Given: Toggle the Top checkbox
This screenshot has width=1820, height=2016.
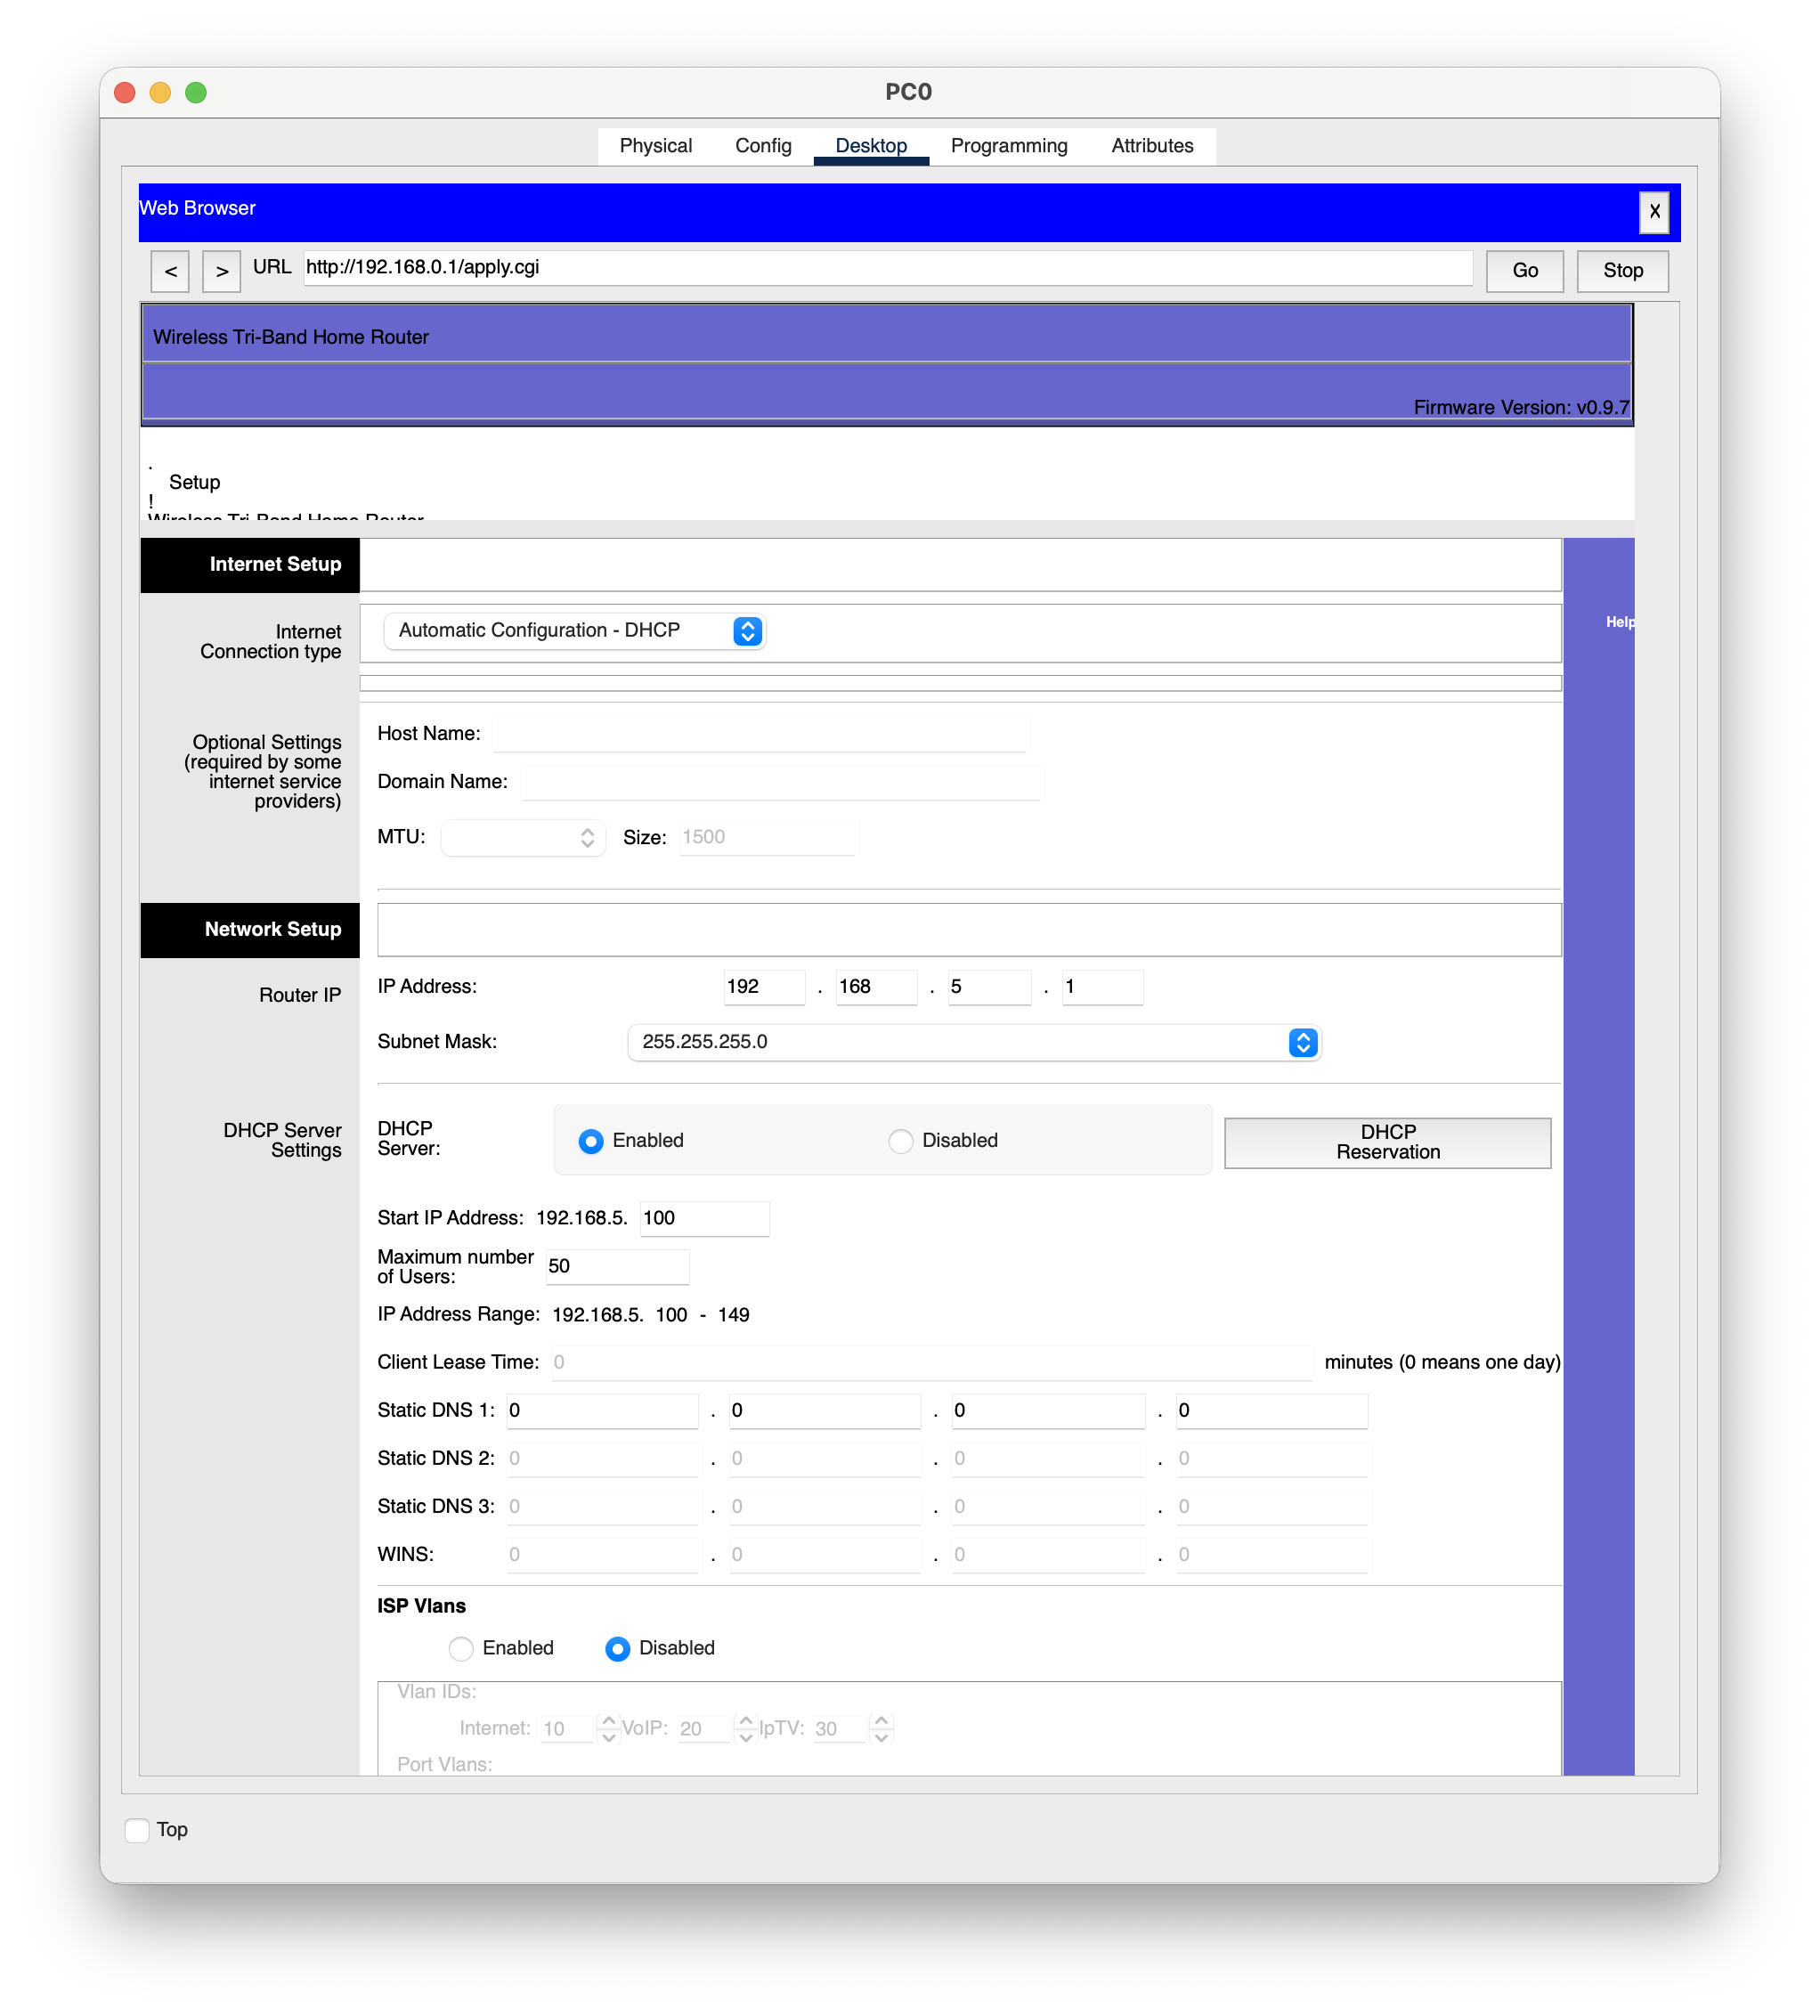Looking at the screenshot, I should click(137, 1830).
